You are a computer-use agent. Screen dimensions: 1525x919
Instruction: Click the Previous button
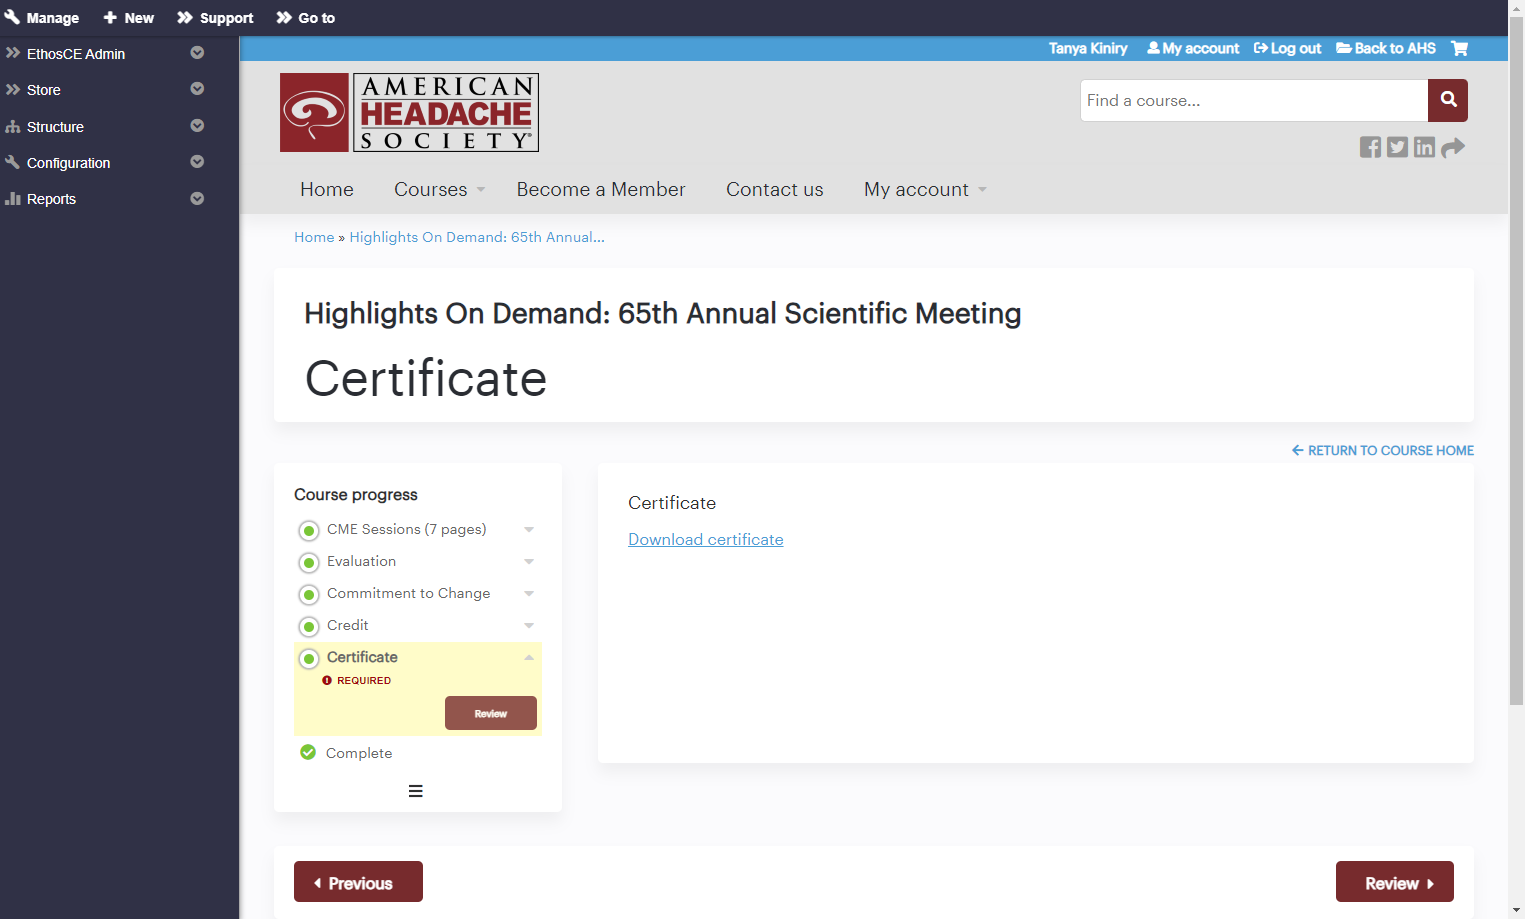tap(358, 882)
